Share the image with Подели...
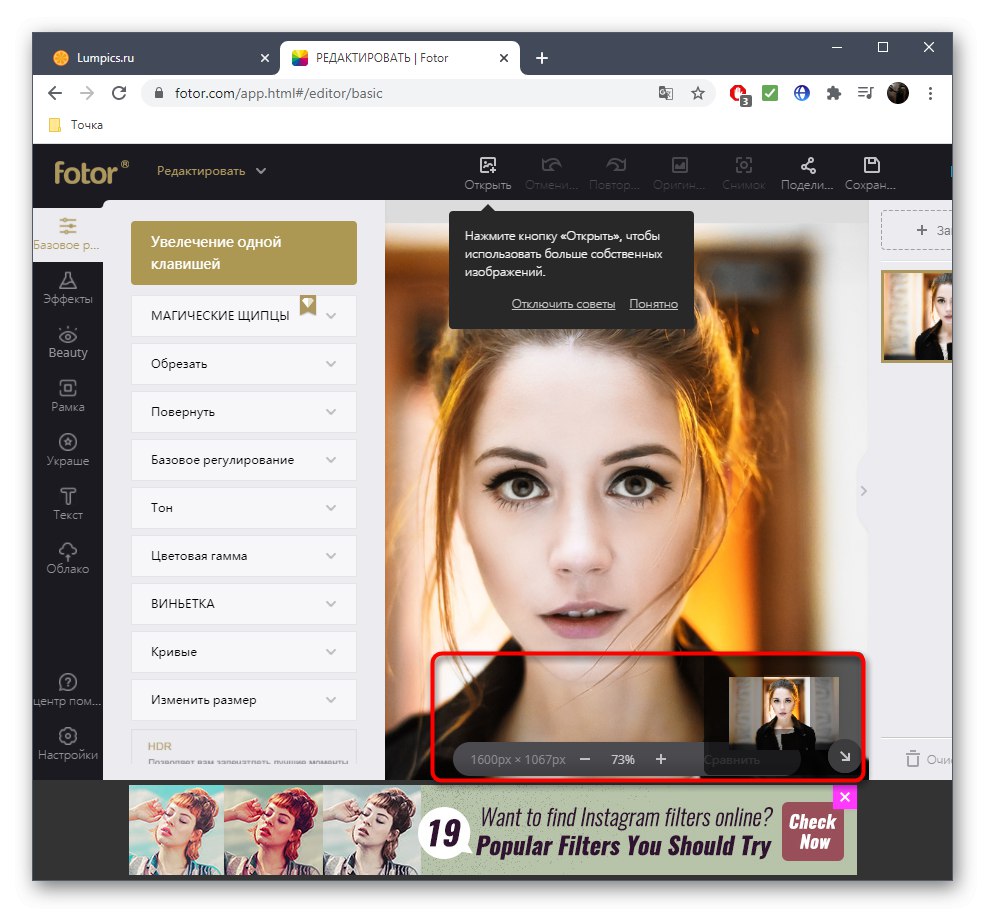The image size is (985, 913). click(807, 173)
